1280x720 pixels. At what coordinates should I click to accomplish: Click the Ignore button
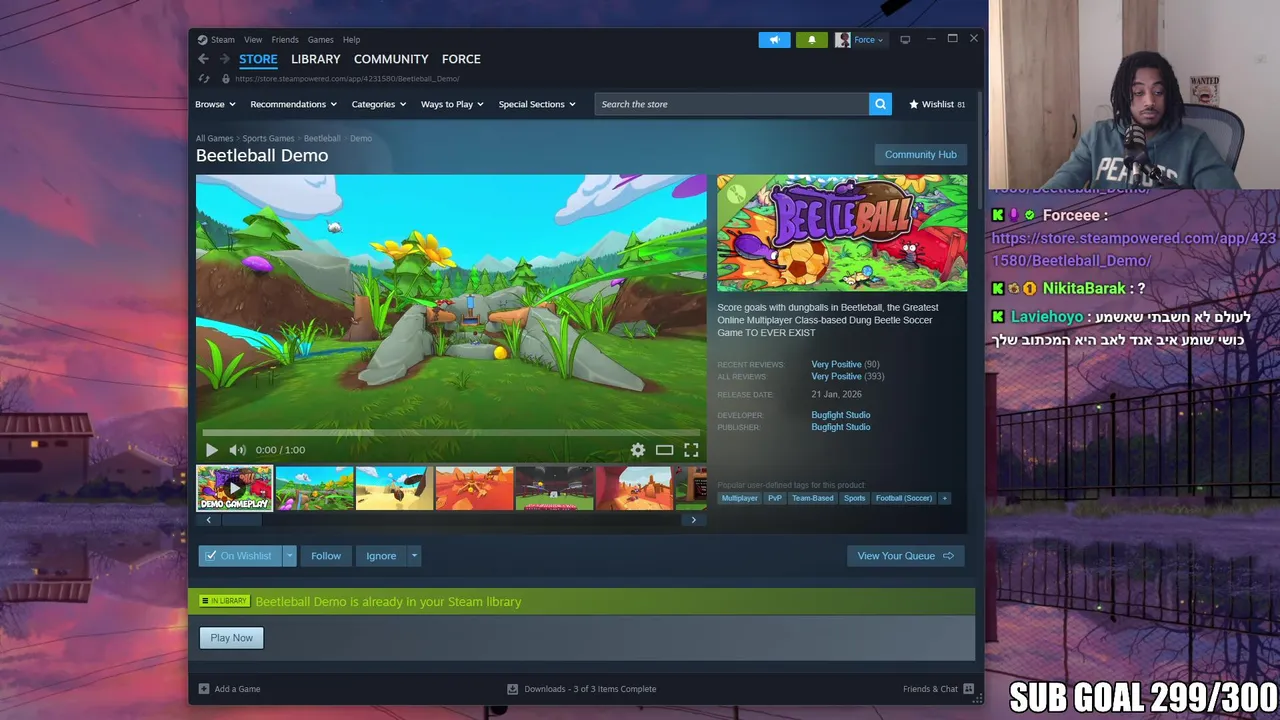(x=381, y=556)
